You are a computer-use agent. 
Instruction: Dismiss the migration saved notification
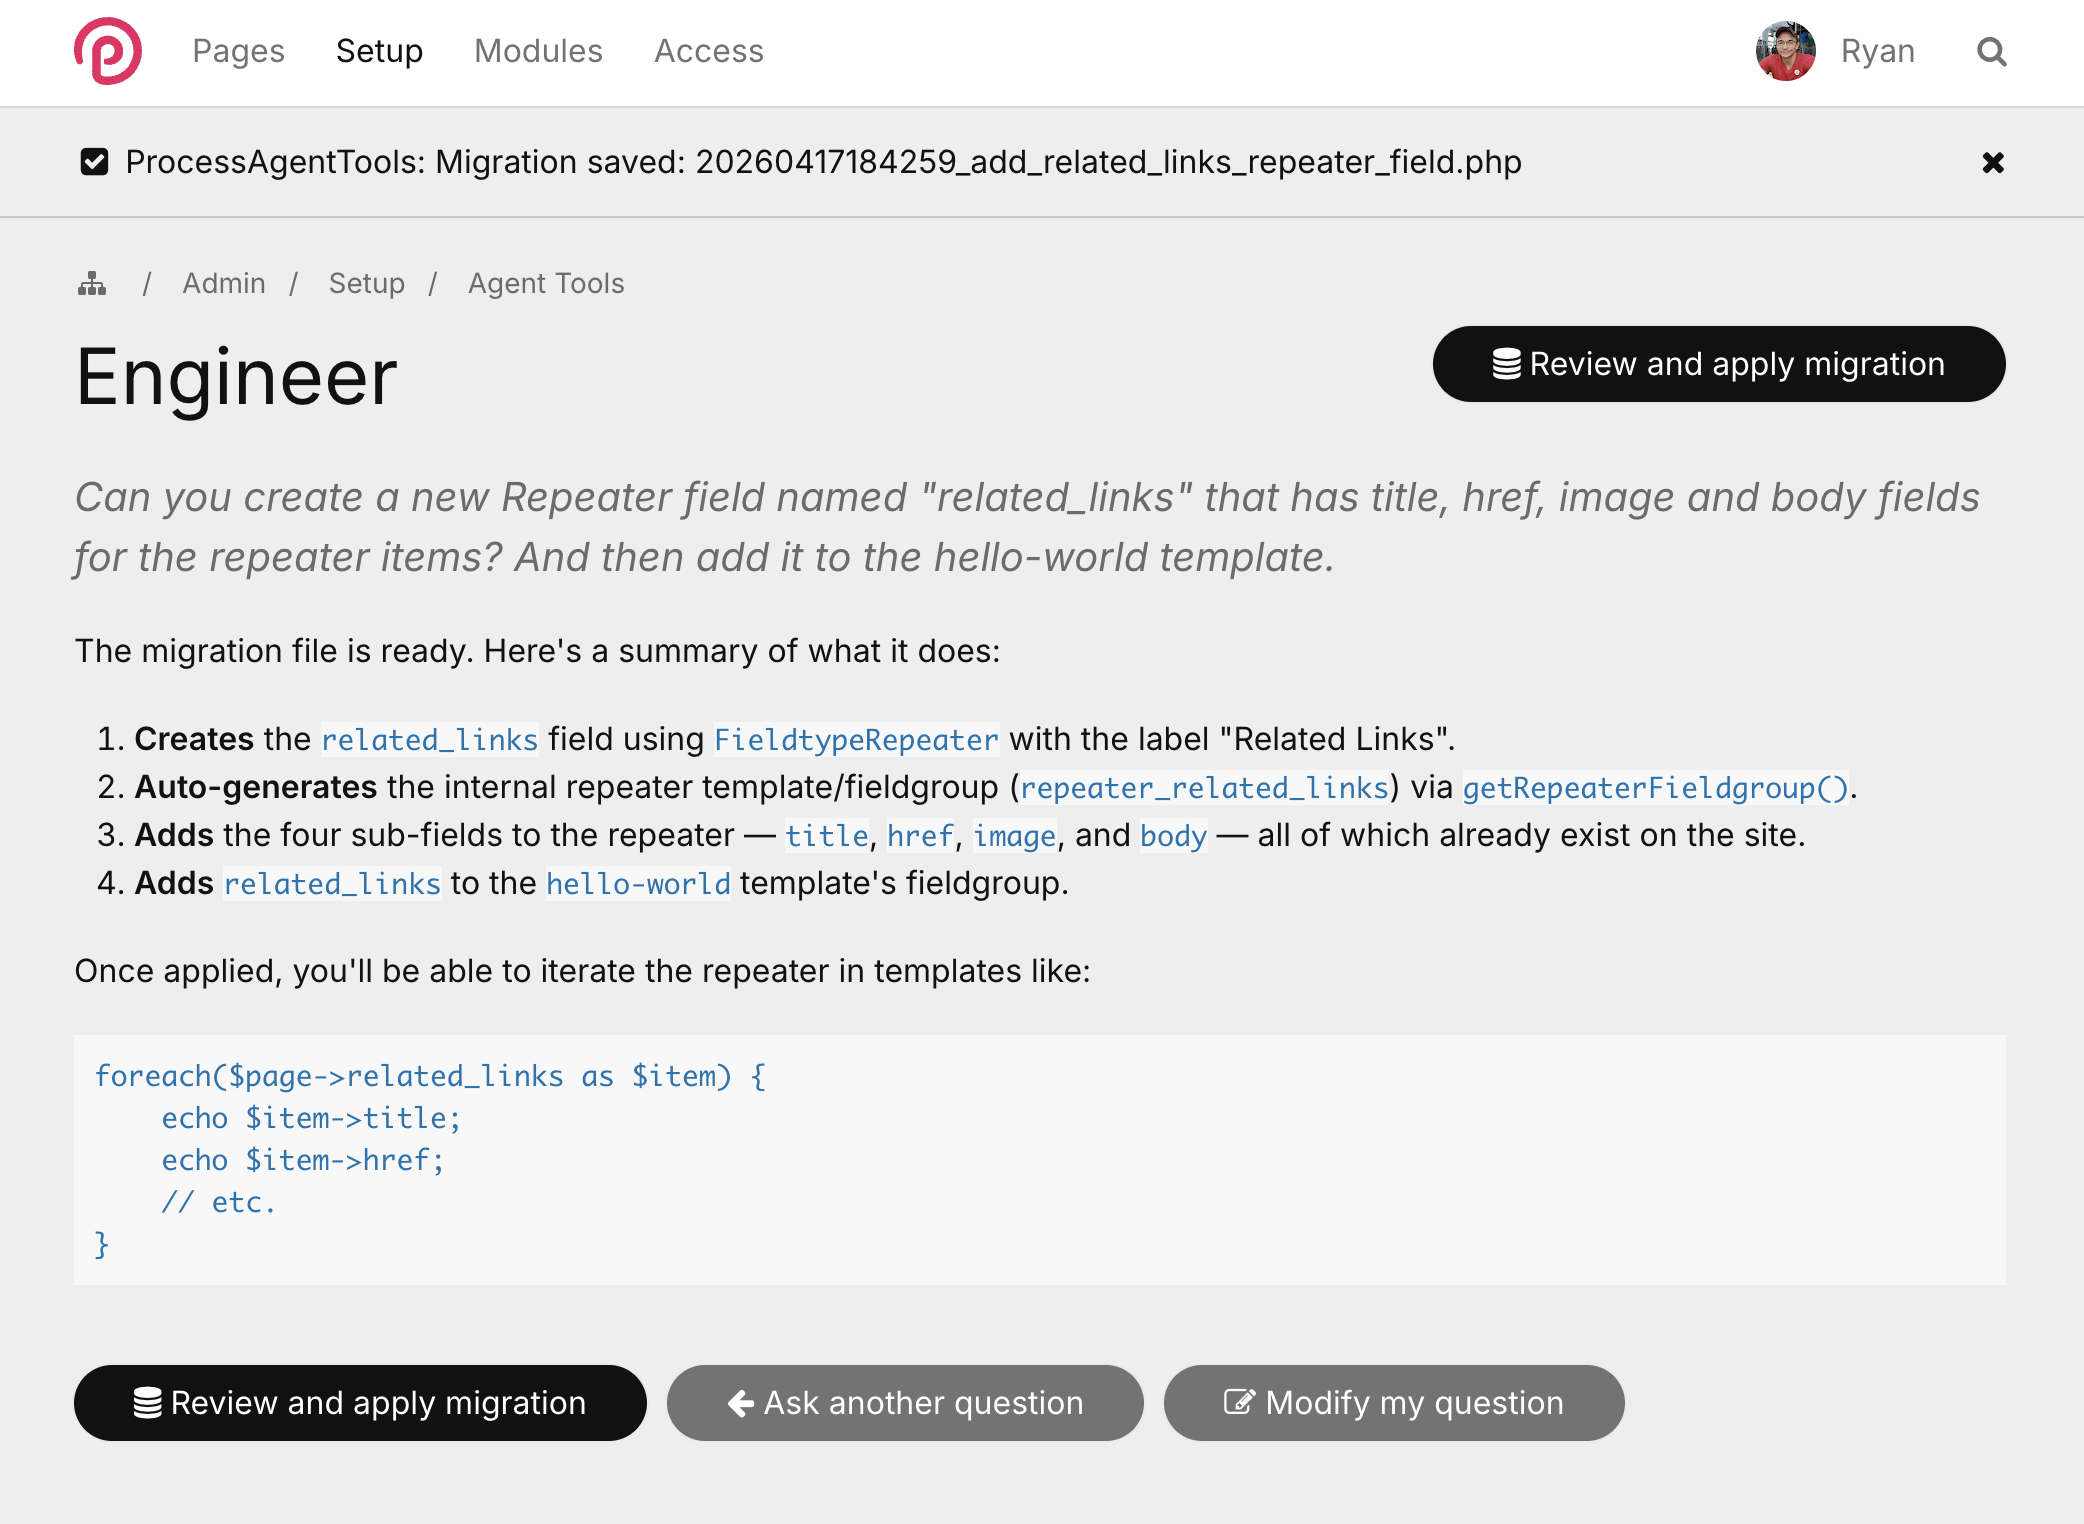click(1992, 163)
